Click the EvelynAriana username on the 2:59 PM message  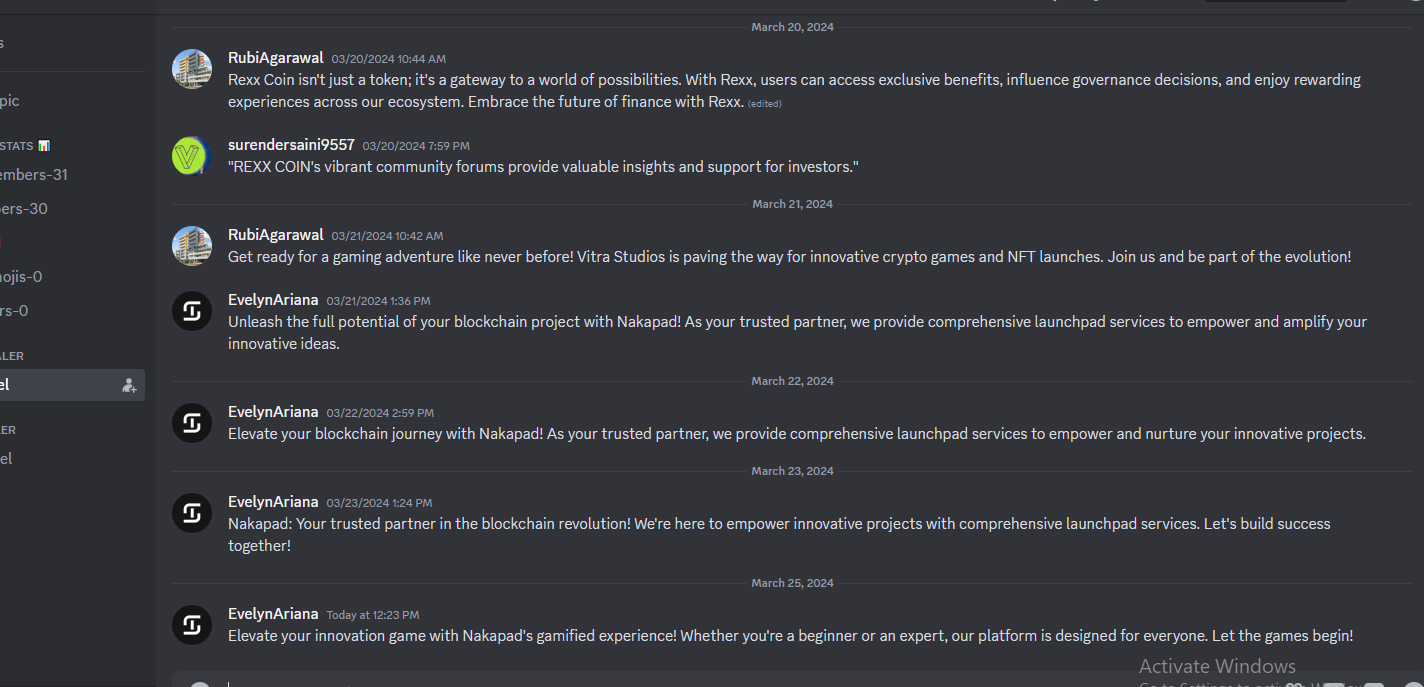coord(273,412)
